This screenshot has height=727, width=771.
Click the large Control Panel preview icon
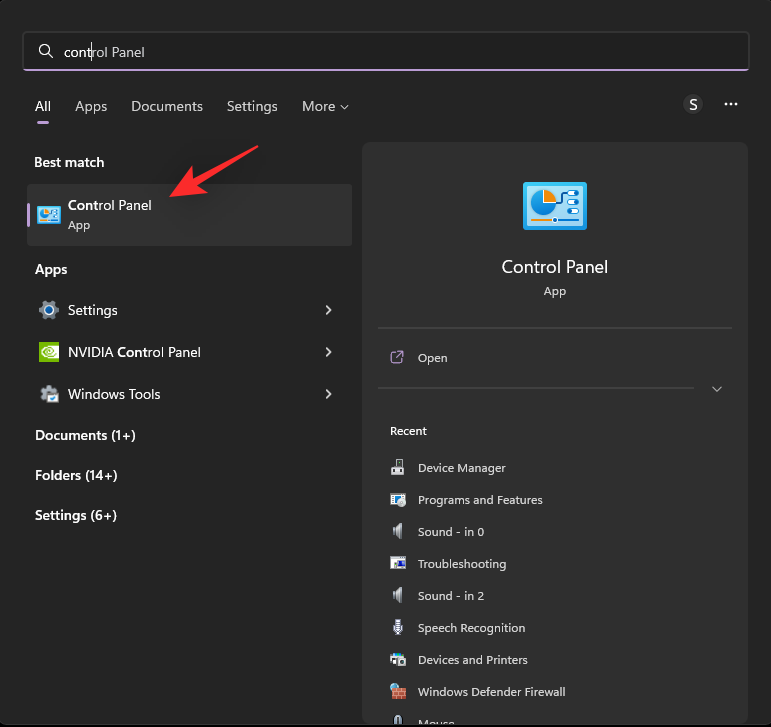coord(555,206)
